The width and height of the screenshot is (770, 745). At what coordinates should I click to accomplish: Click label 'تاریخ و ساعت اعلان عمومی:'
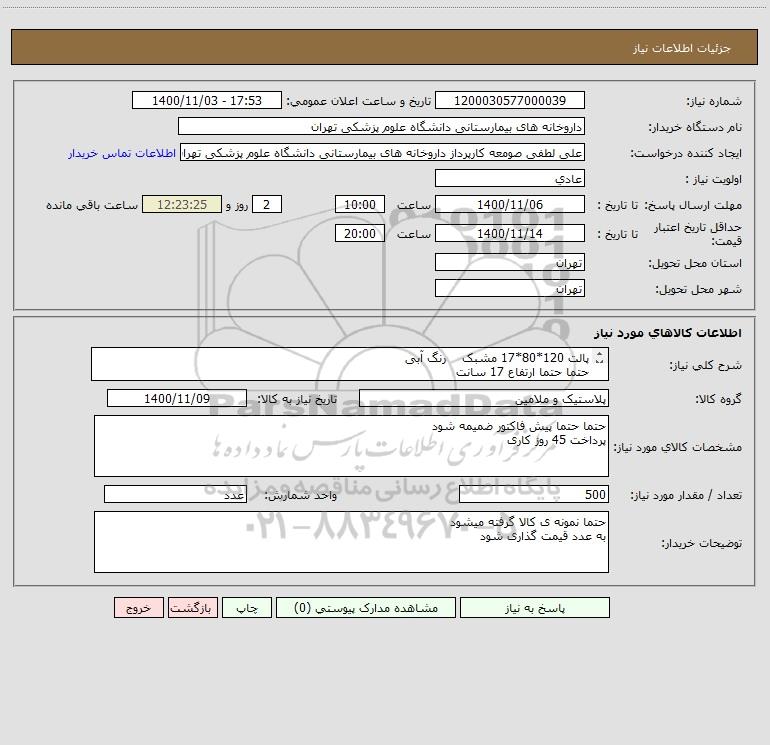click(359, 101)
